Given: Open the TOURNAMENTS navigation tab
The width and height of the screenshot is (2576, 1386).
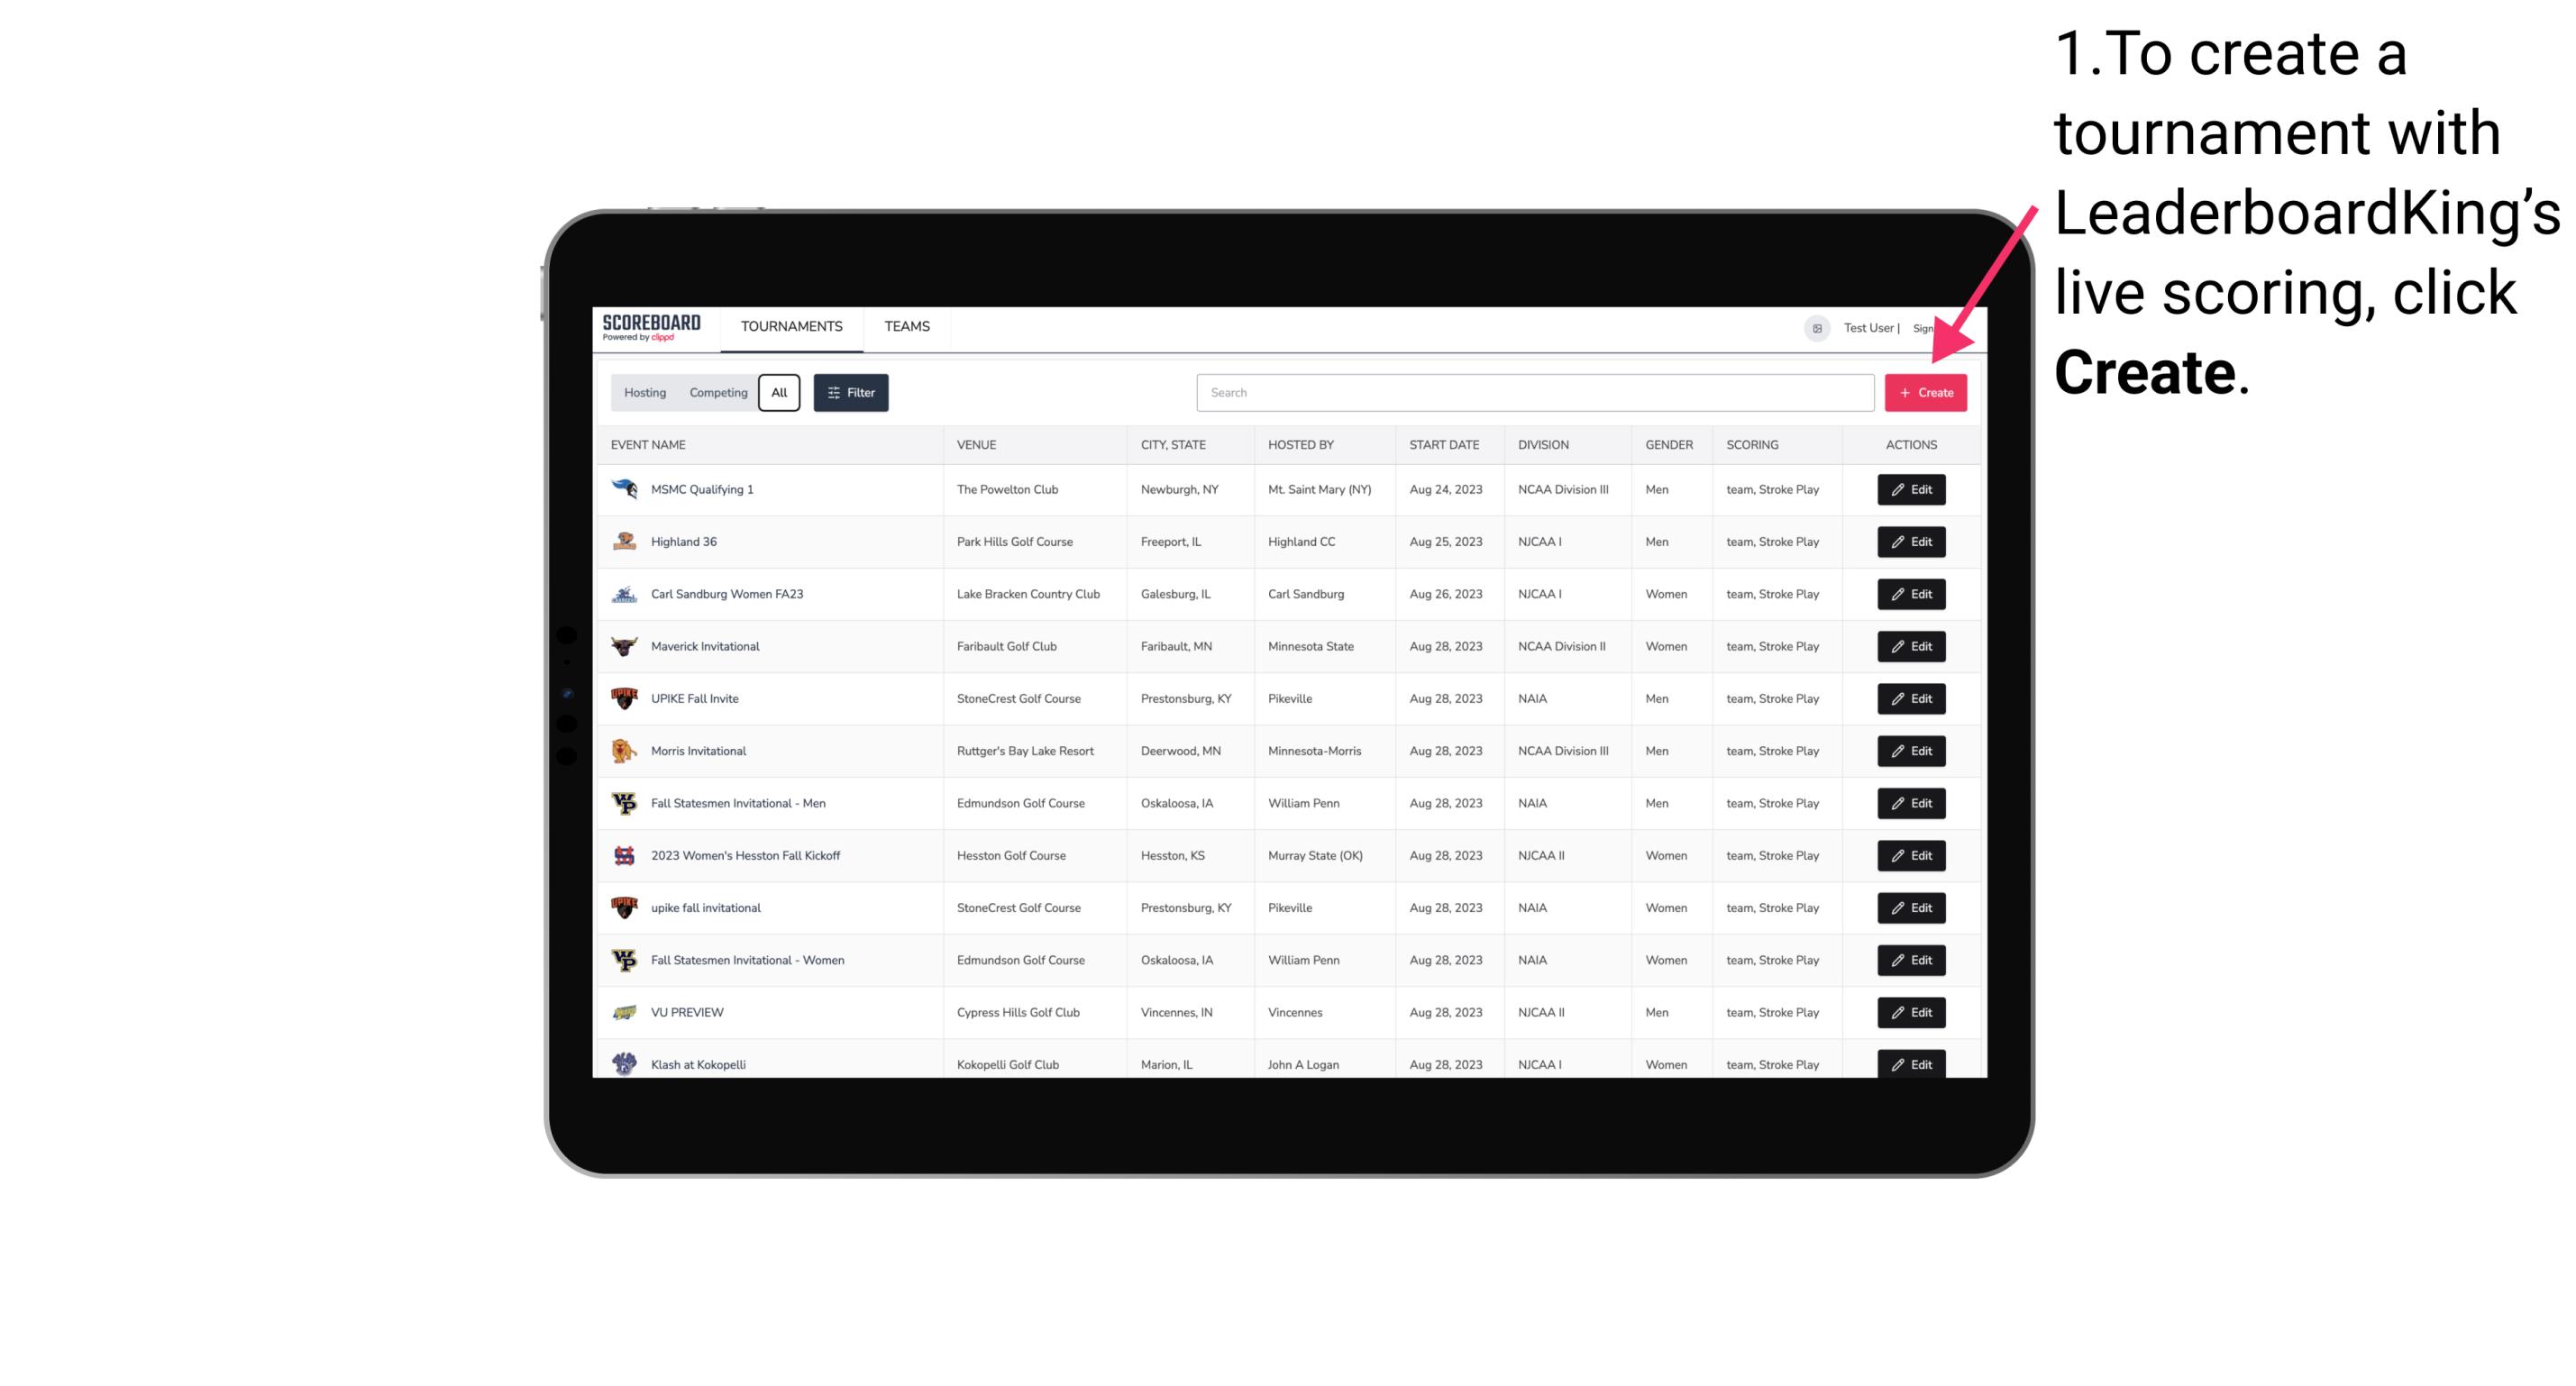Looking at the screenshot, I should [790, 326].
